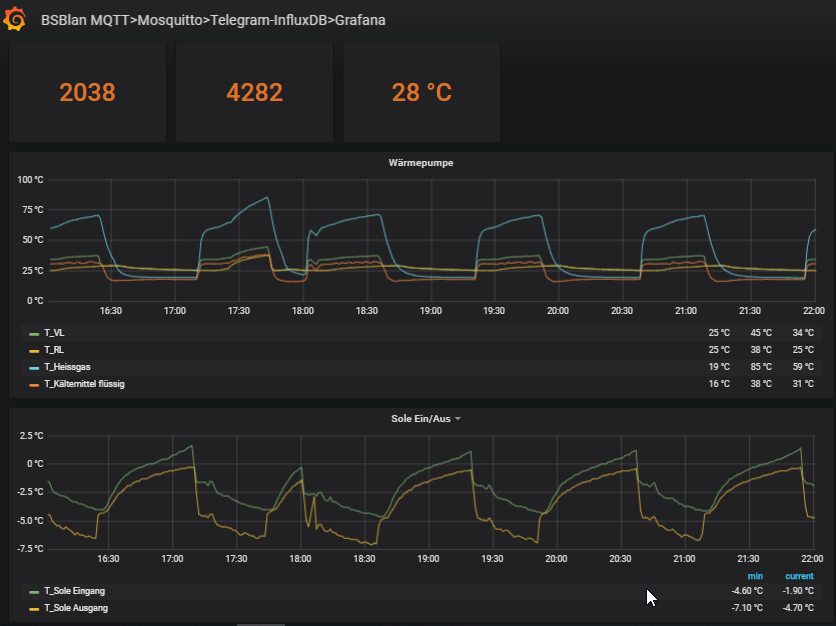Sort legend by the current column header
Viewport: 836px width, 626px height.
pos(799,576)
